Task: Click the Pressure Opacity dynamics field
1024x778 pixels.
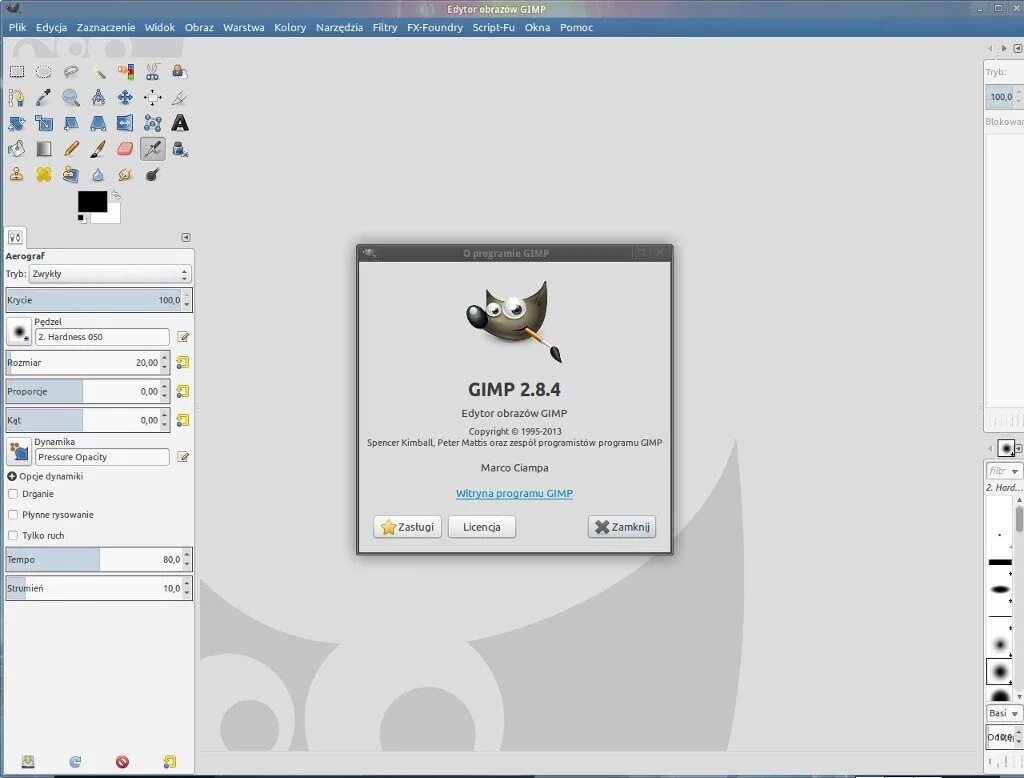Action: point(103,457)
